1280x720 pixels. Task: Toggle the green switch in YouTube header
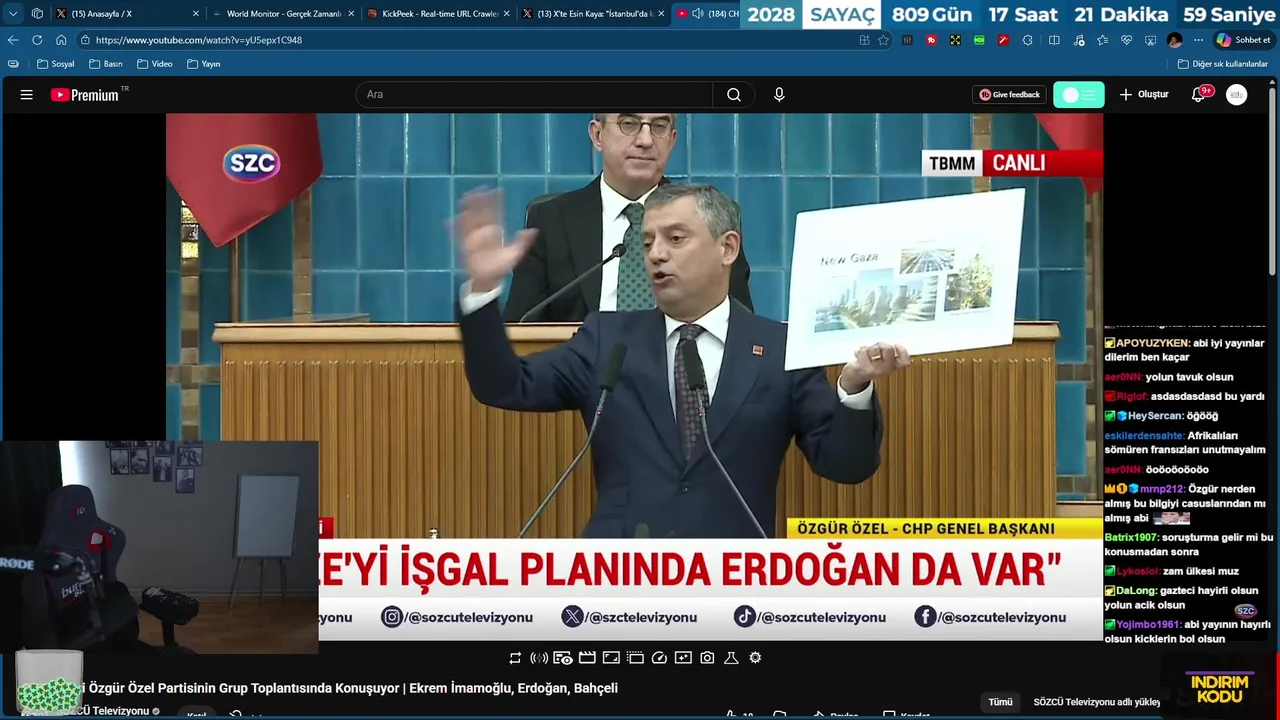click(1079, 95)
